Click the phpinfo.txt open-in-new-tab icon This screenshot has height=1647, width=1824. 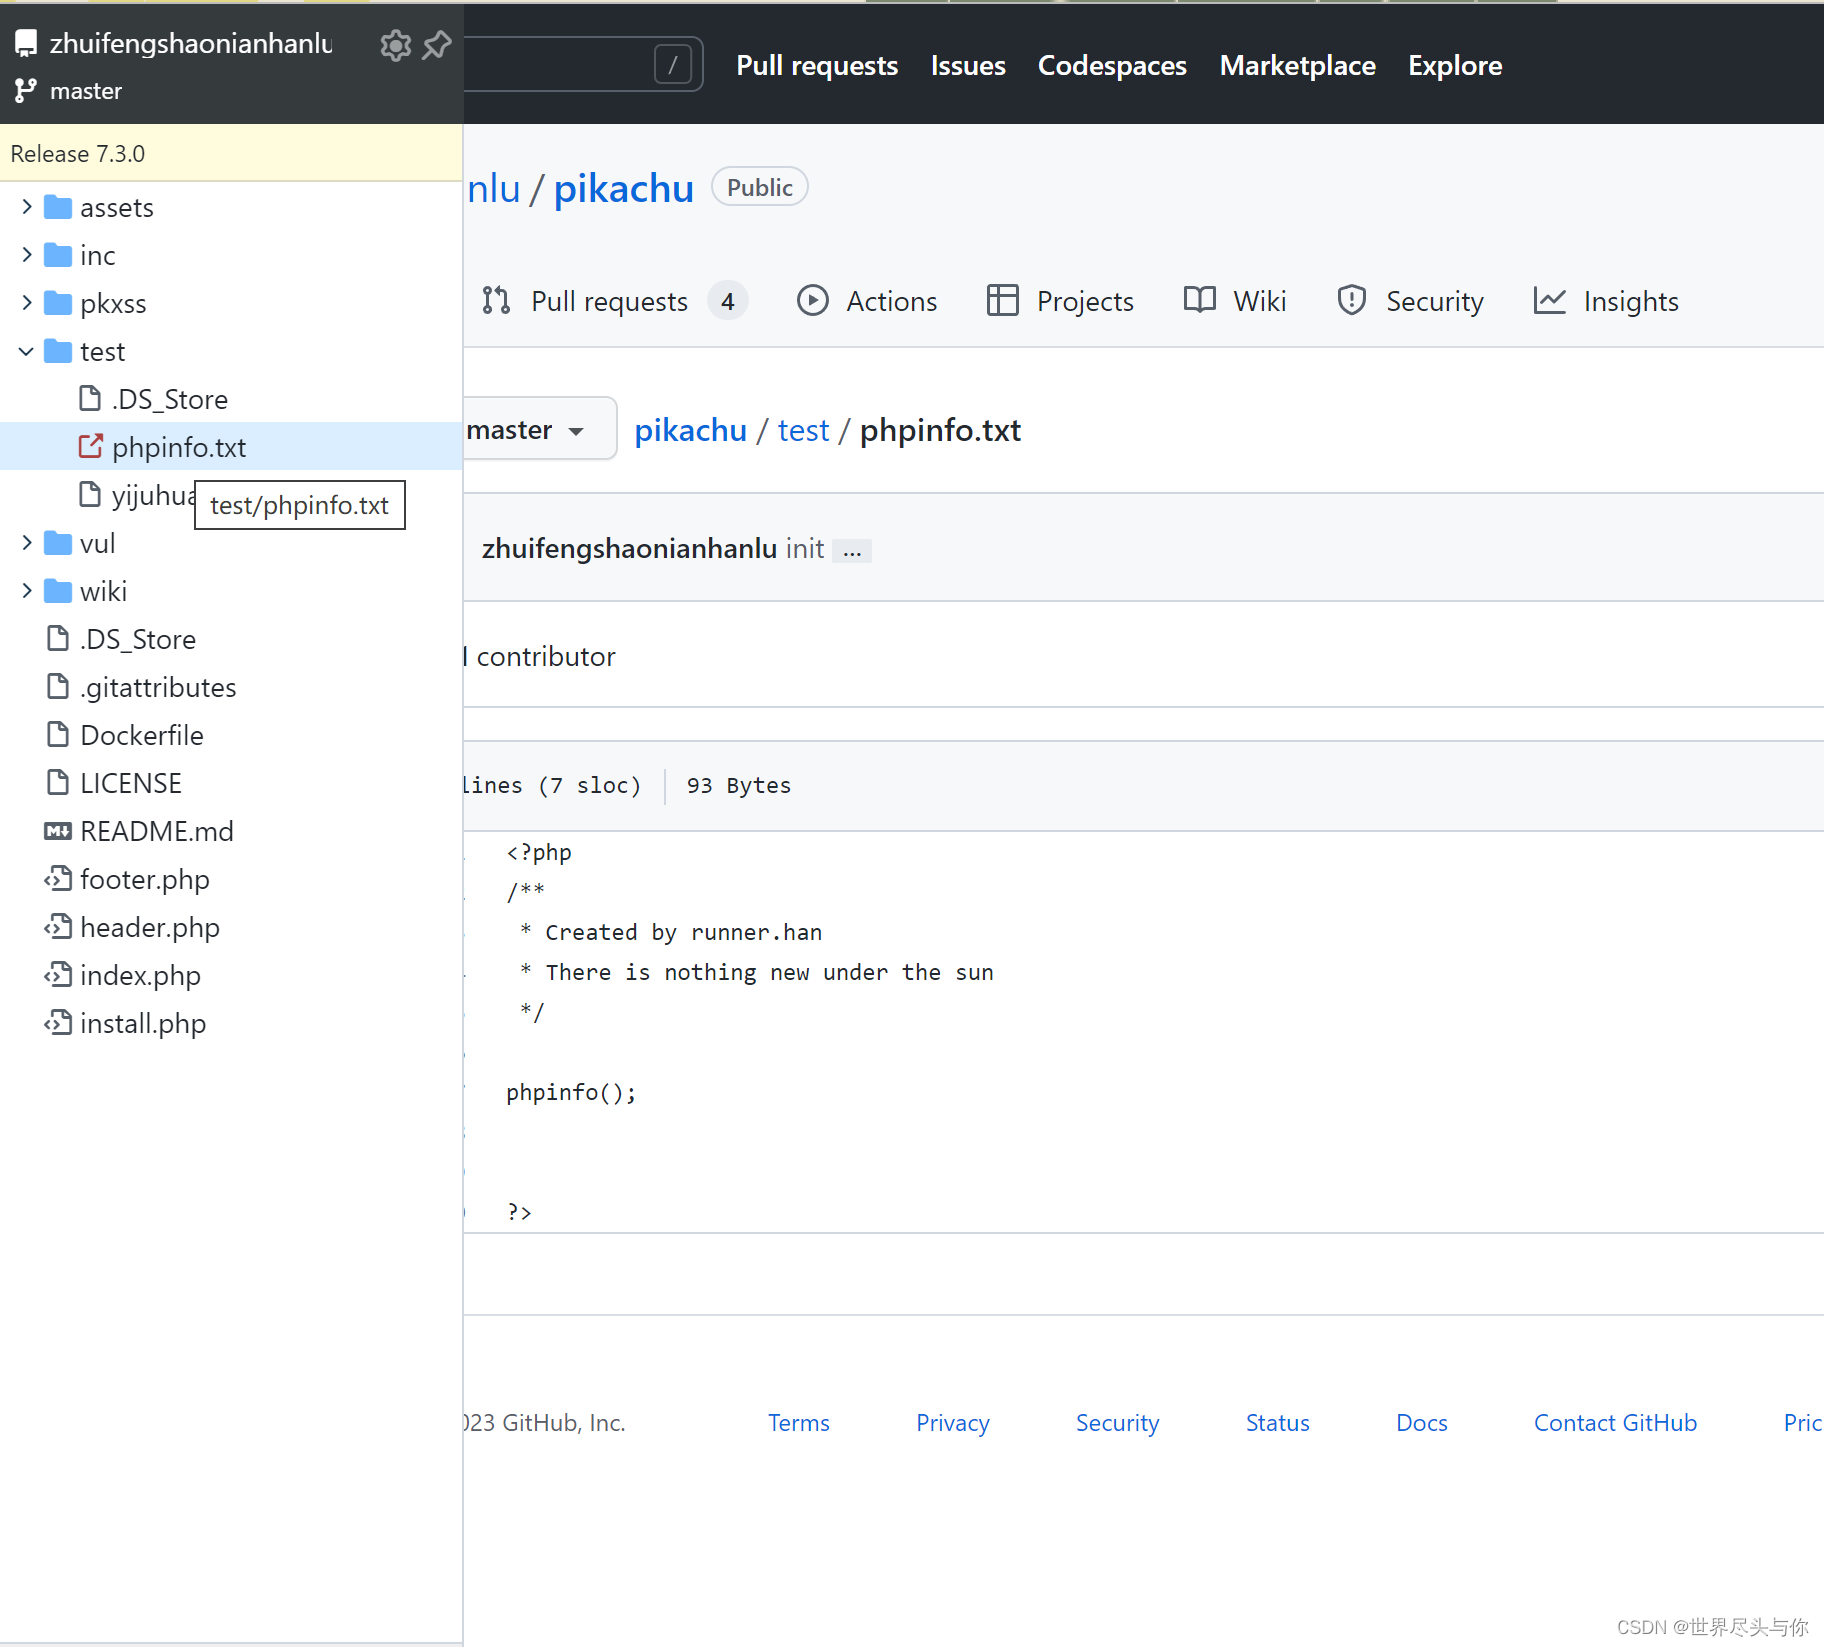90,446
